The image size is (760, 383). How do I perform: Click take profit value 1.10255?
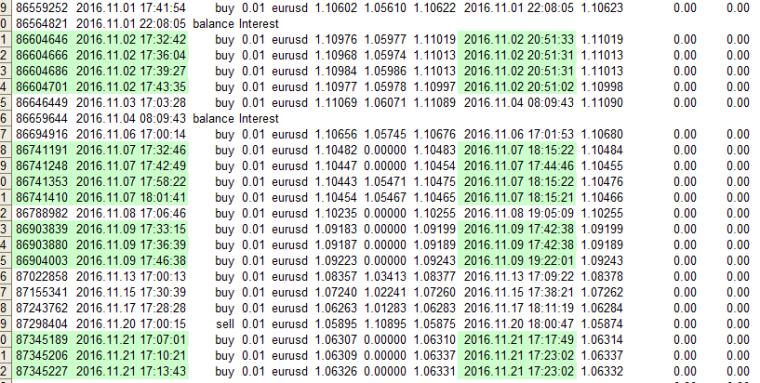435,213
